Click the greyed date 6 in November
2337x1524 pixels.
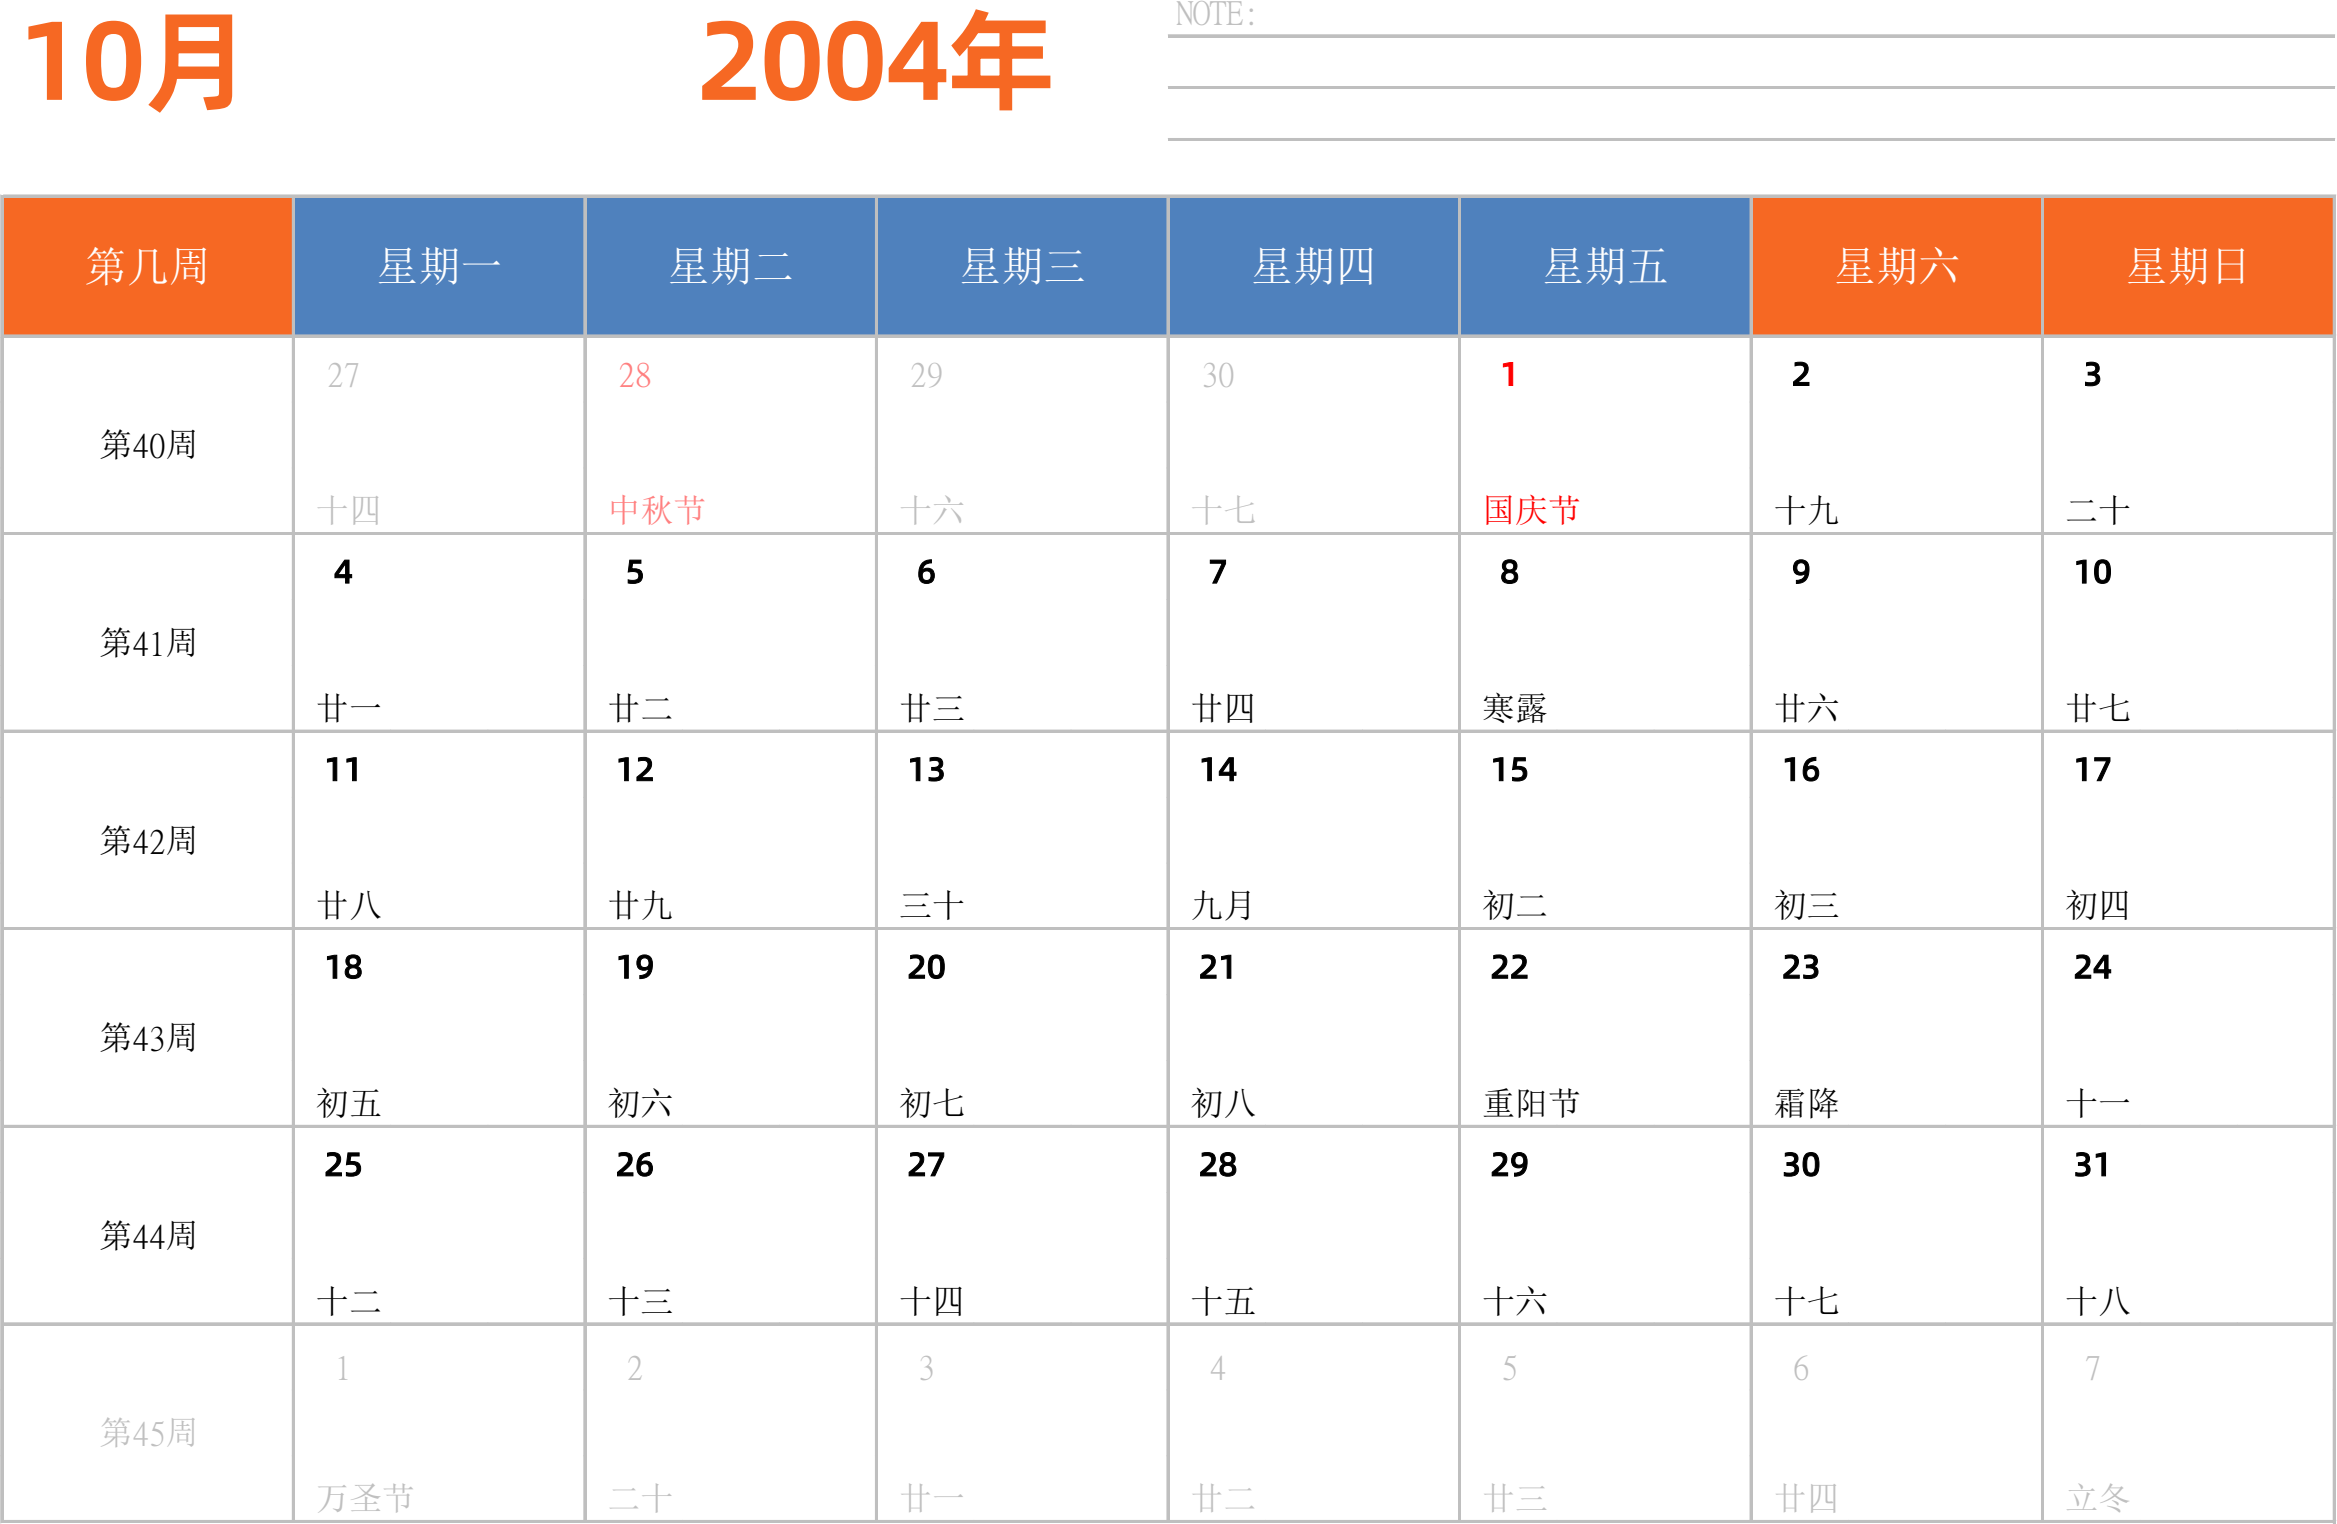tap(1801, 1368)
